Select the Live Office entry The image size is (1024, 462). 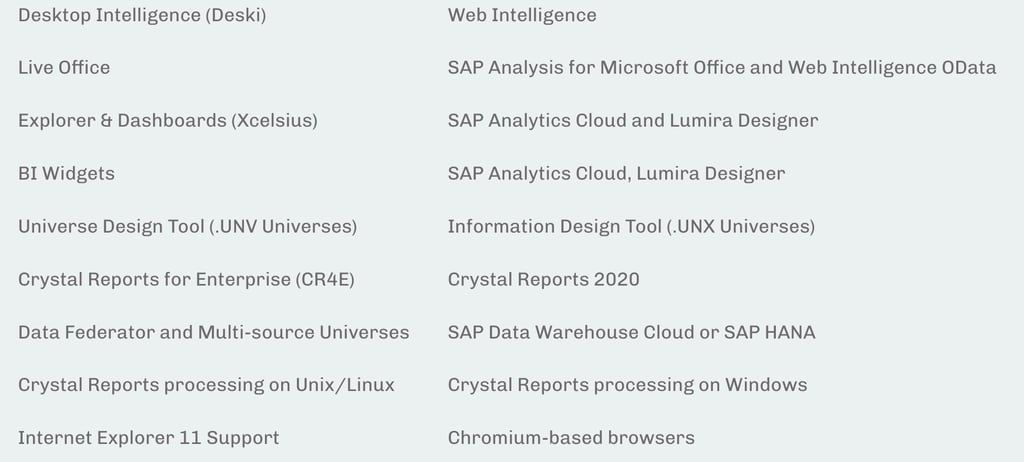point(64,68)
